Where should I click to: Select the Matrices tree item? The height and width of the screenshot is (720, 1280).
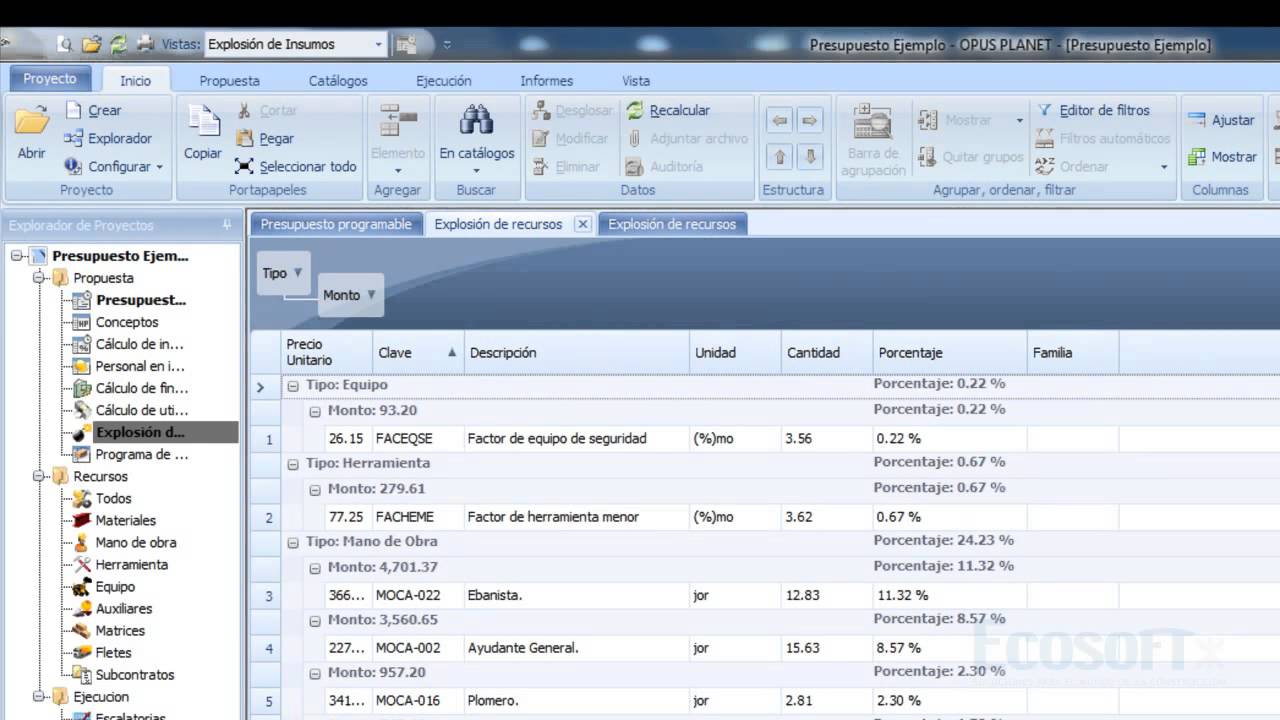[x=120, y=631]
